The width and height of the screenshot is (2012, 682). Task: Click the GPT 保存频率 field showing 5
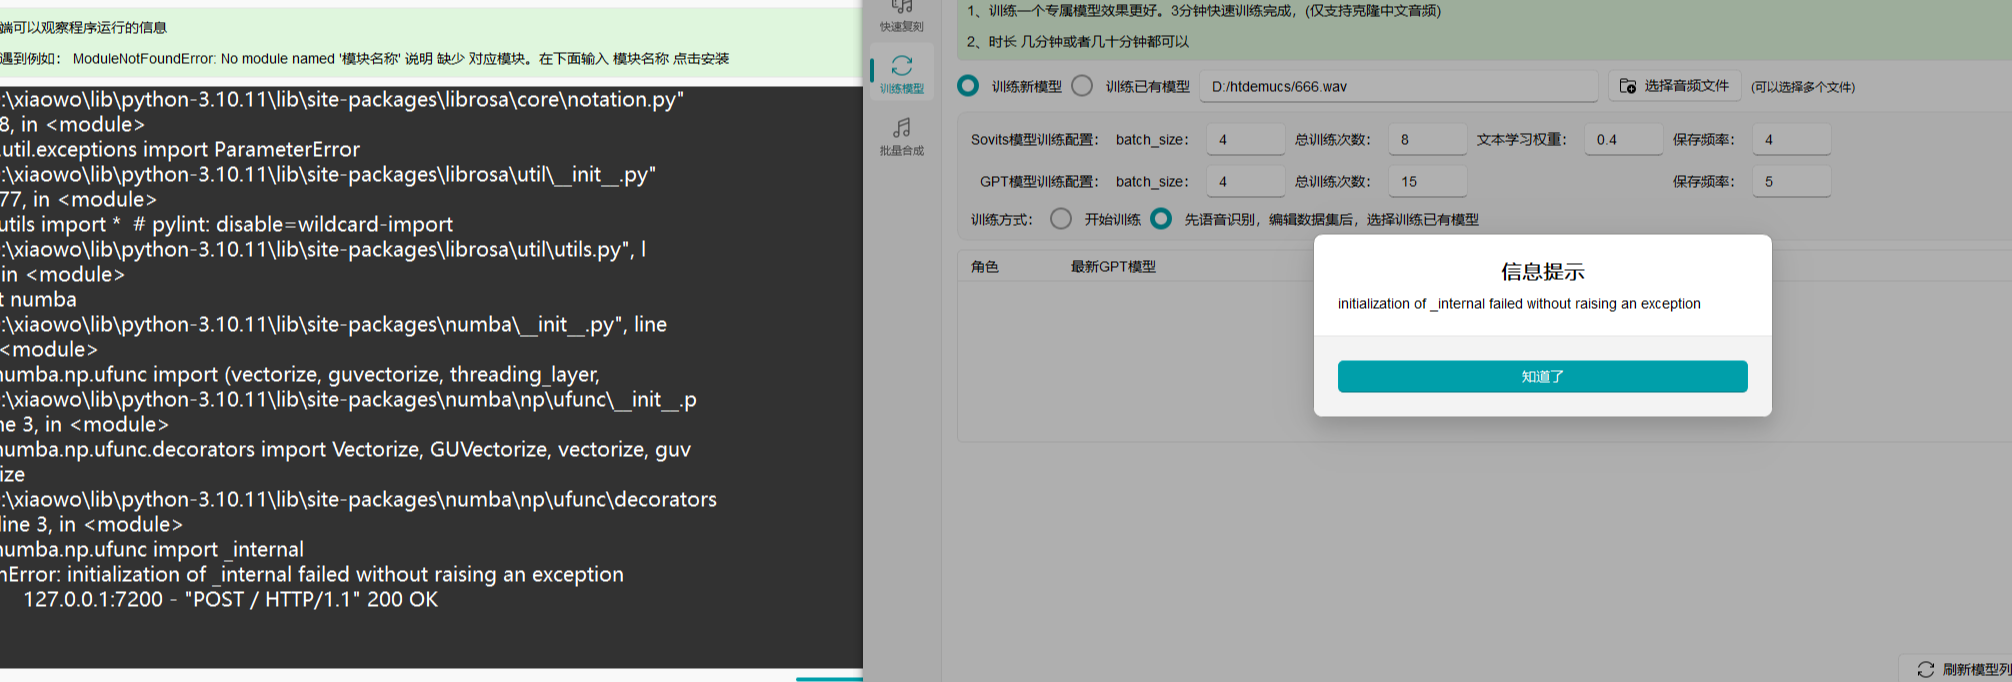pos(1791,182)
